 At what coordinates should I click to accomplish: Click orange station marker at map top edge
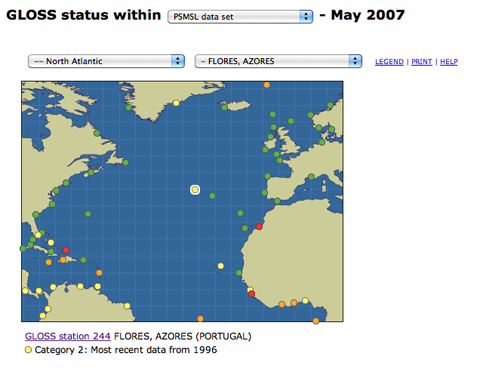(x=267, y=85)
